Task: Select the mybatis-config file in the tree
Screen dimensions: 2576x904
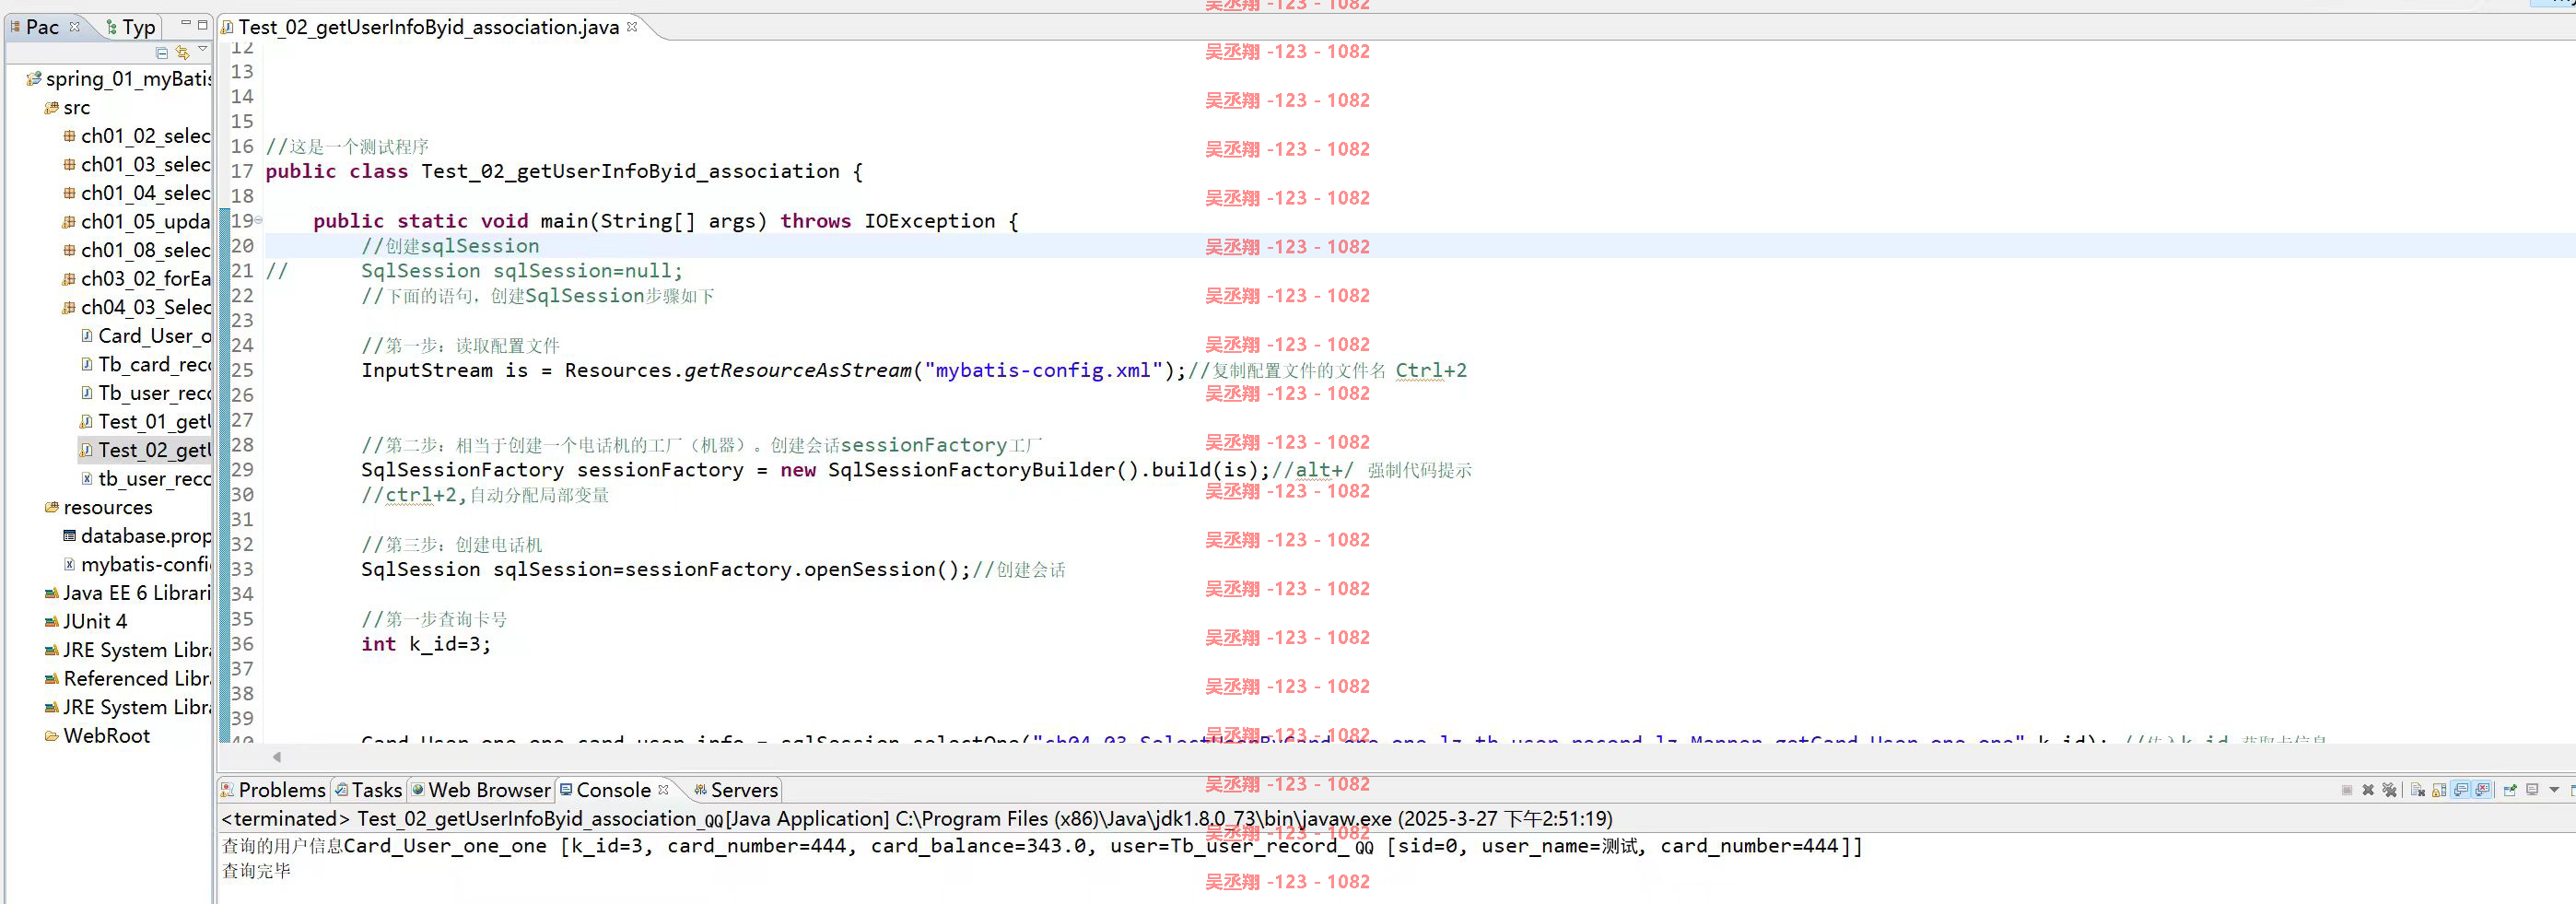Action: click(137, 564)
